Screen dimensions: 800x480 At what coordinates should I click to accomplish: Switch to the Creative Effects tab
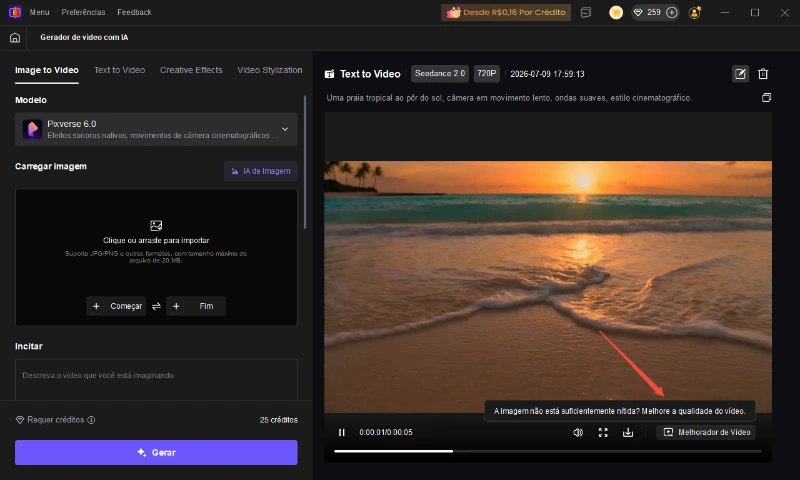(191, 70)
